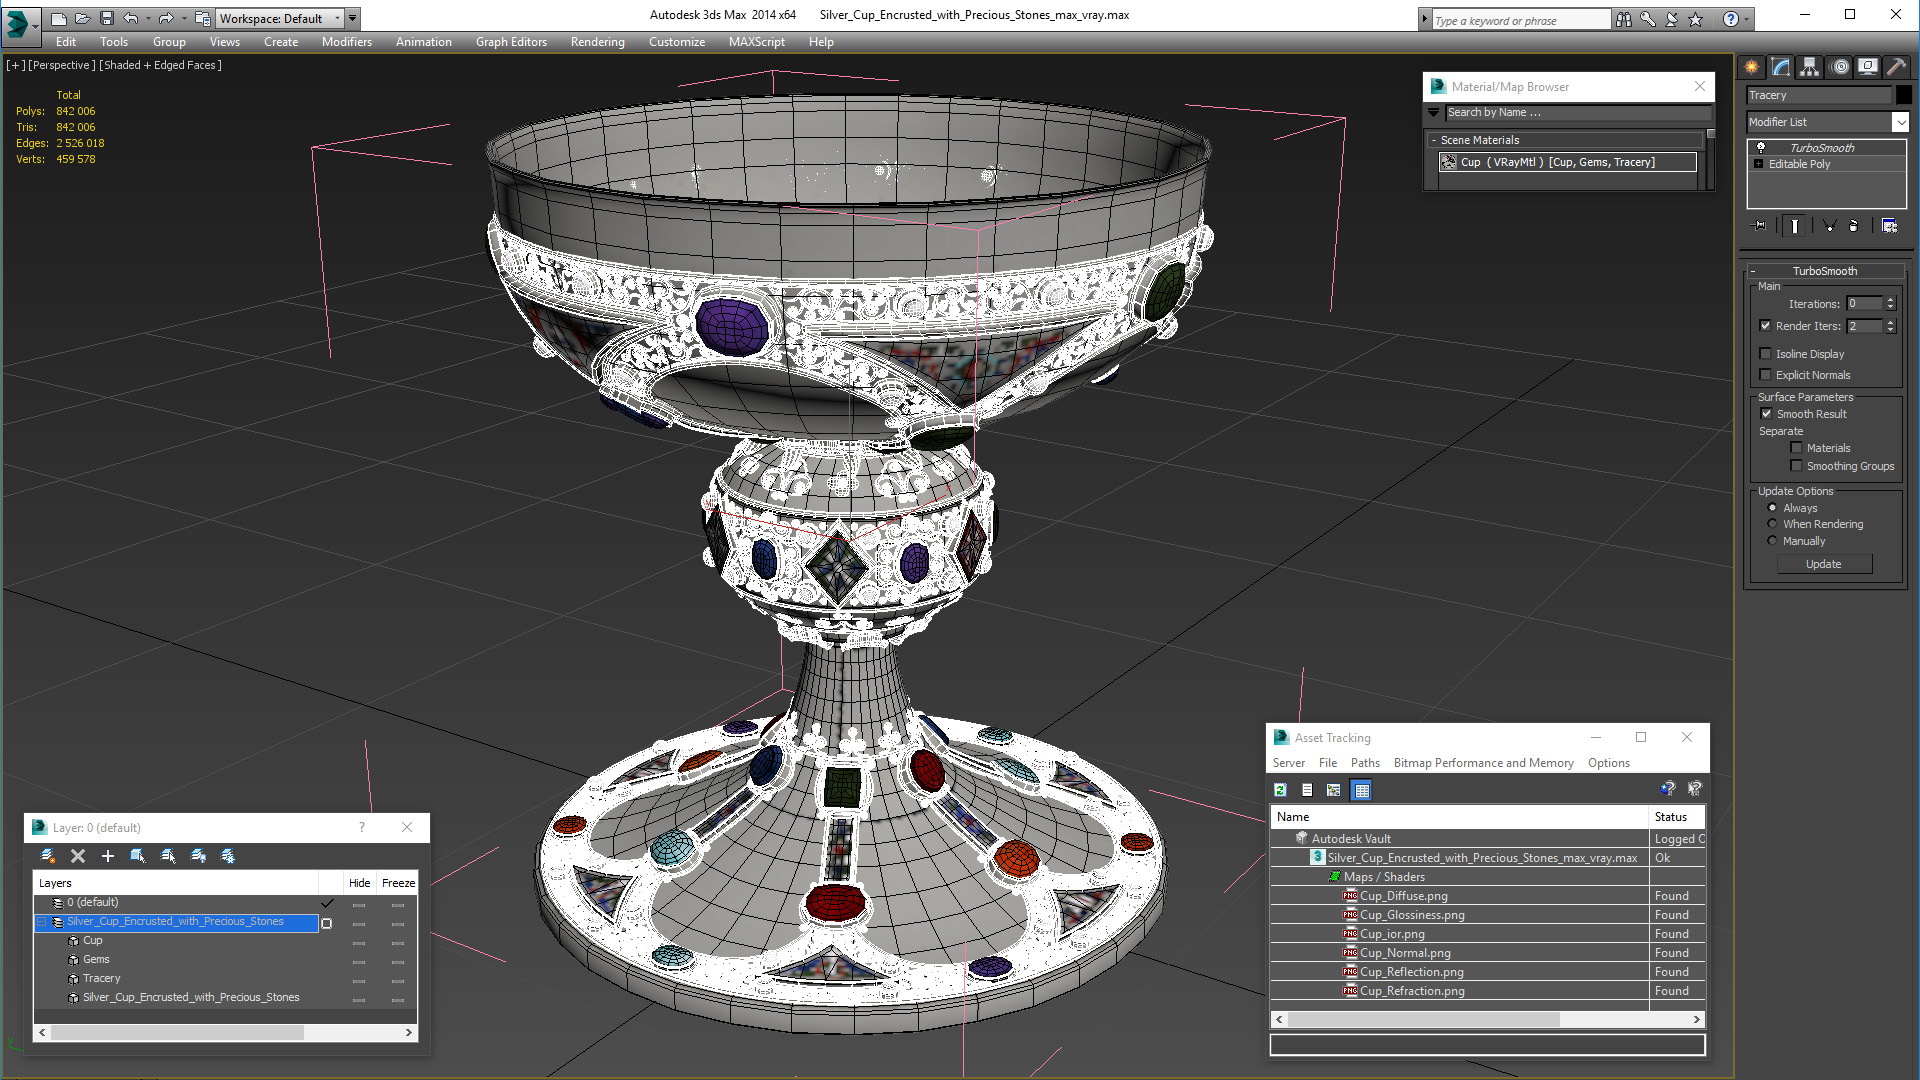Viewport: 1920px width, 1080px height.
Task: Click the Tracery object color swatch
Action: coord(1903,95)
